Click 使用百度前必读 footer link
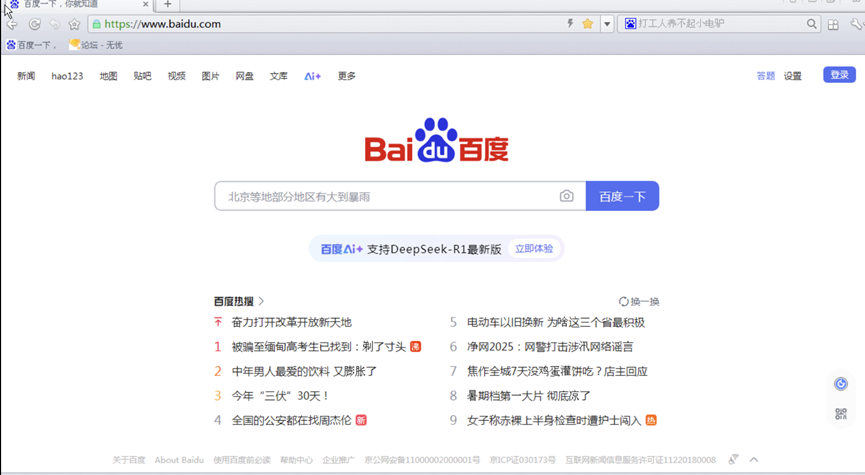Screen dimensions: 865x475 (242, 460)
